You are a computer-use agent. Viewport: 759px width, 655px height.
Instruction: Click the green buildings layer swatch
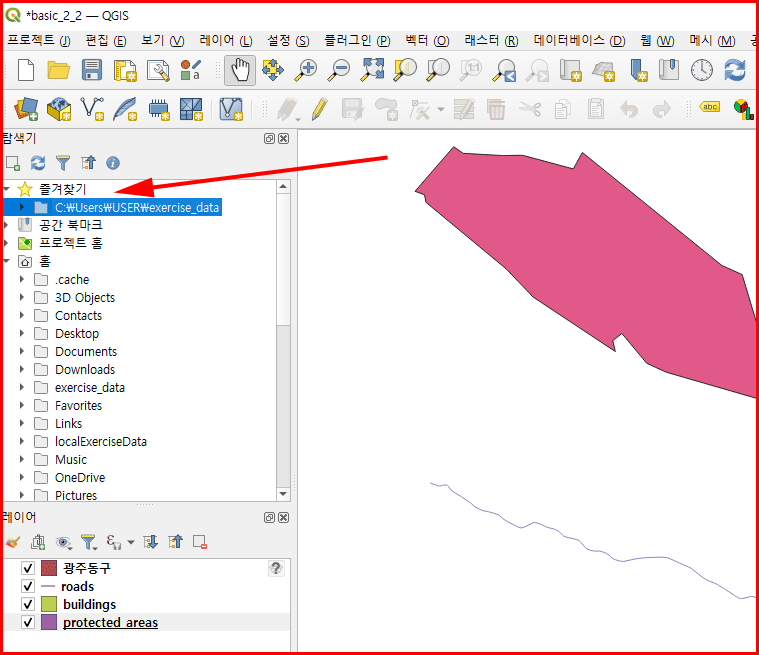pyautogui.click(x=49, y=604)
